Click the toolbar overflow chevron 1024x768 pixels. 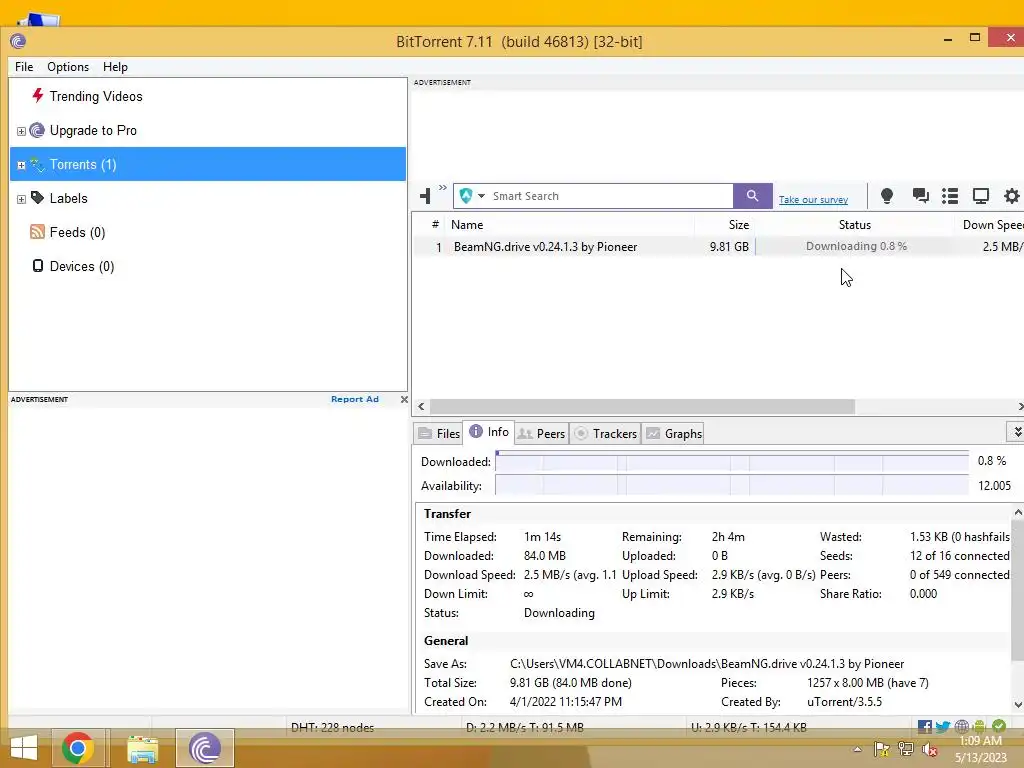coord(443,188)
